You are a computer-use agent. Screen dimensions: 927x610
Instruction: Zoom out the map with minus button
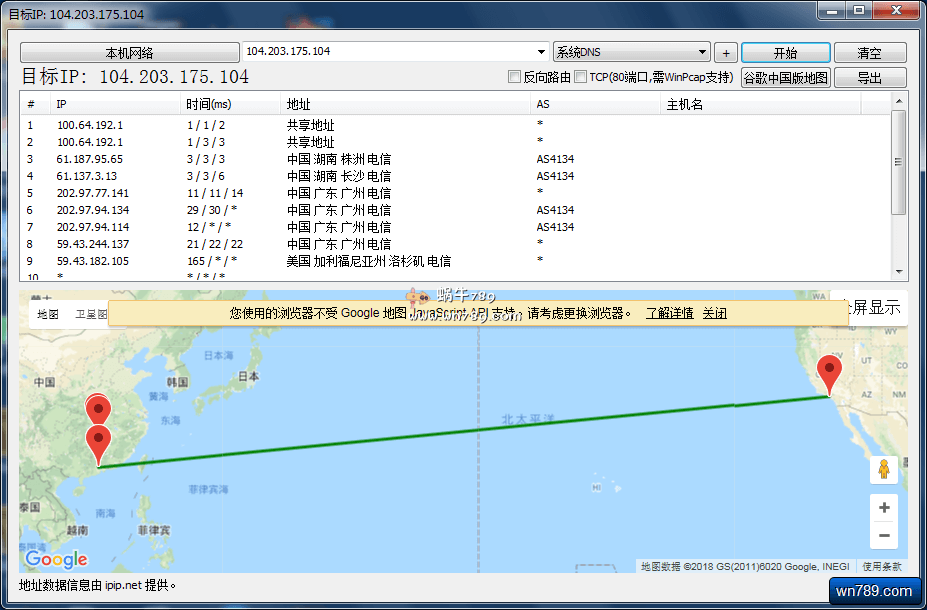883,536
